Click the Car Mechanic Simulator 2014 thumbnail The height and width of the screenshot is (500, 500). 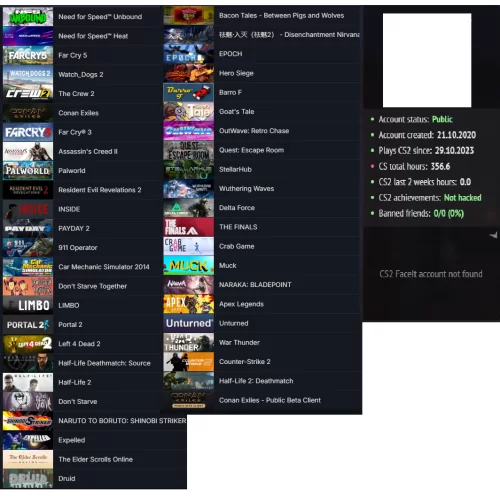coord(28,267)
